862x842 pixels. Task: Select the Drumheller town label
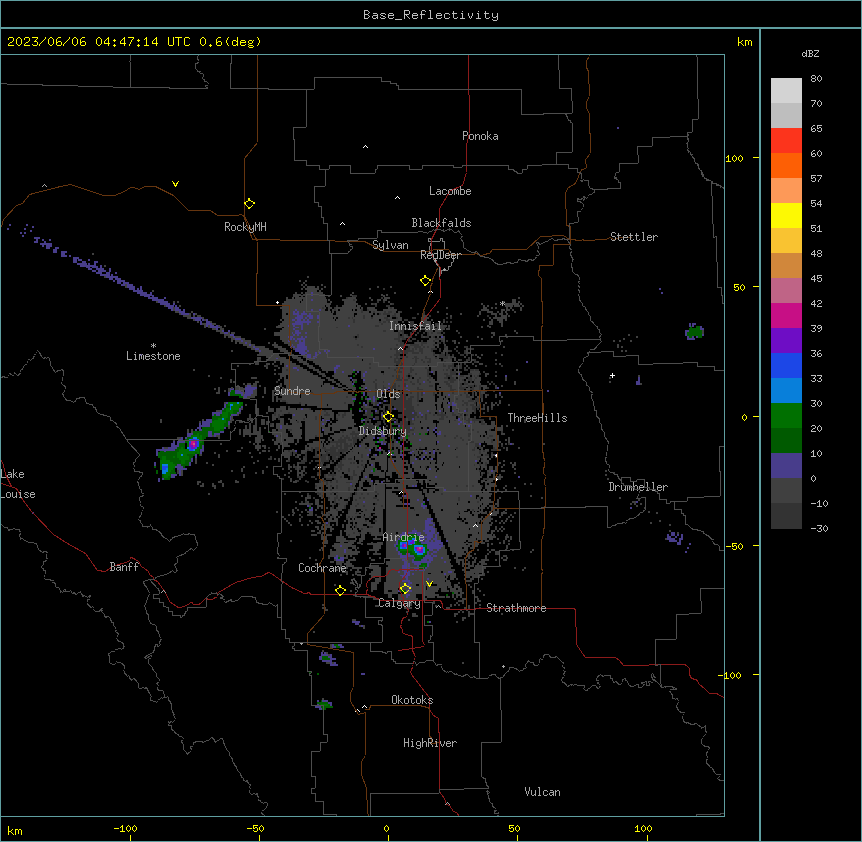pos(638,487)
